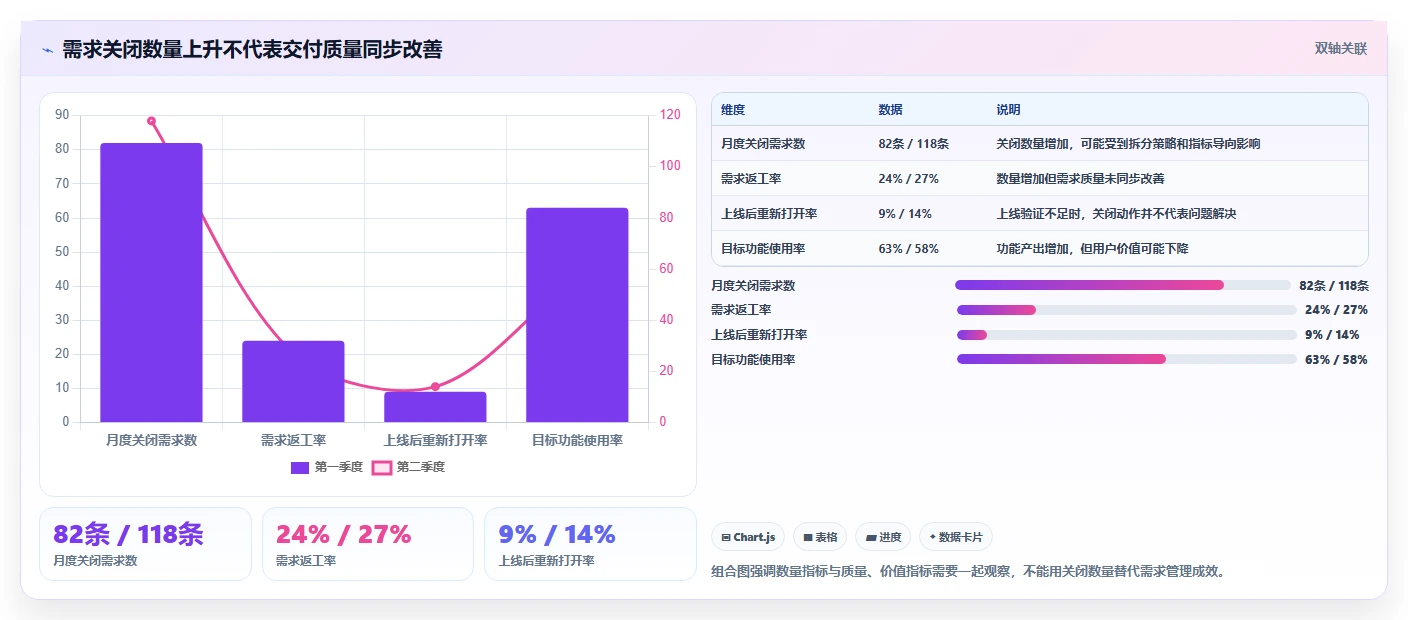This screenshot has height=620, width=1408.
Task: Click the 90 tick on the left axis
Action: coord(62,115)
